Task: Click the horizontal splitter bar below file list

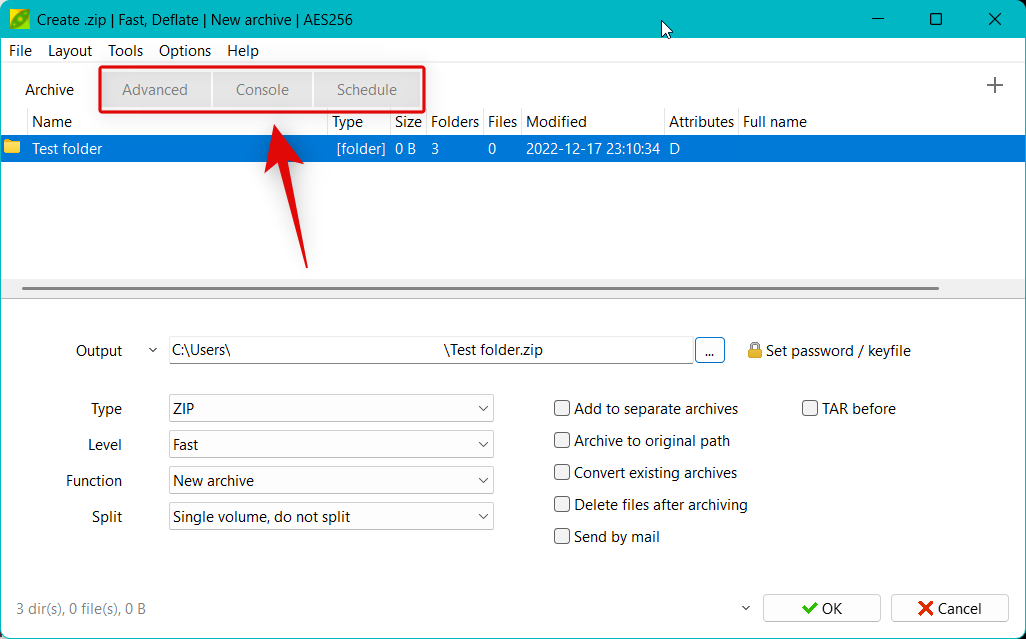Action: pos(480,289)
